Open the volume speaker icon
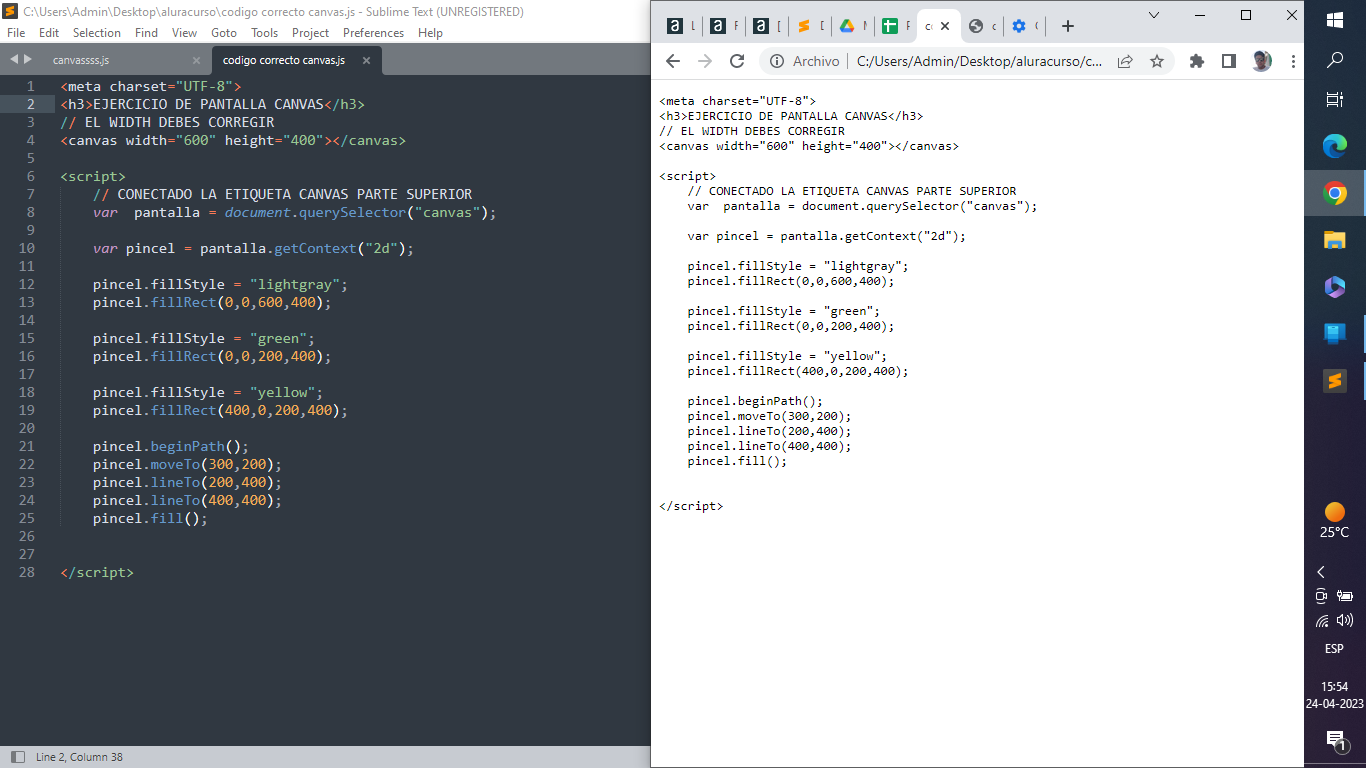This screenshot has height=768, width=1366. pos(1345,621)
